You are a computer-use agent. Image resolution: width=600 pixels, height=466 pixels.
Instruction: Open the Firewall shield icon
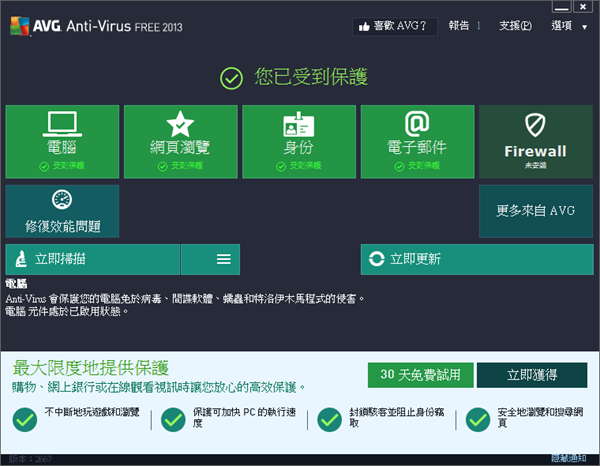pos(535,125)
